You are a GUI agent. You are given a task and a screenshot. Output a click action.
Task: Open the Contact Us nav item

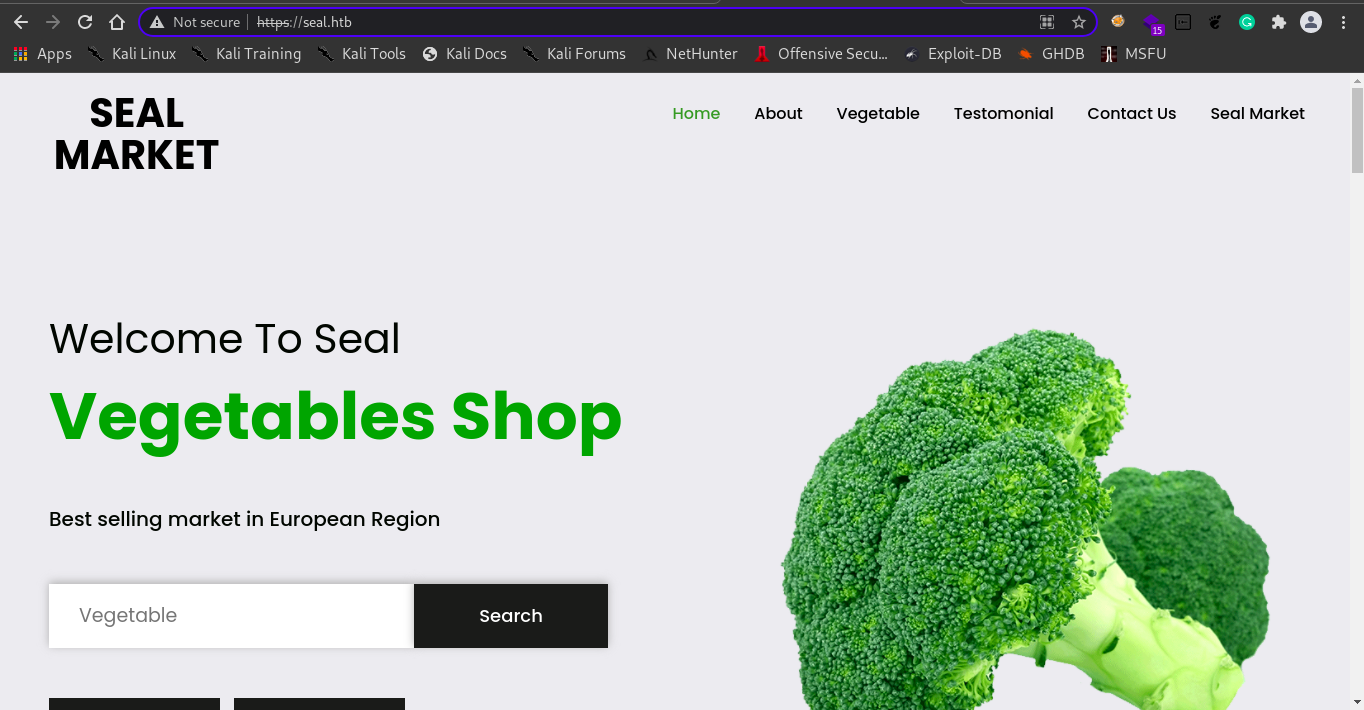[x=1131, y=113]
